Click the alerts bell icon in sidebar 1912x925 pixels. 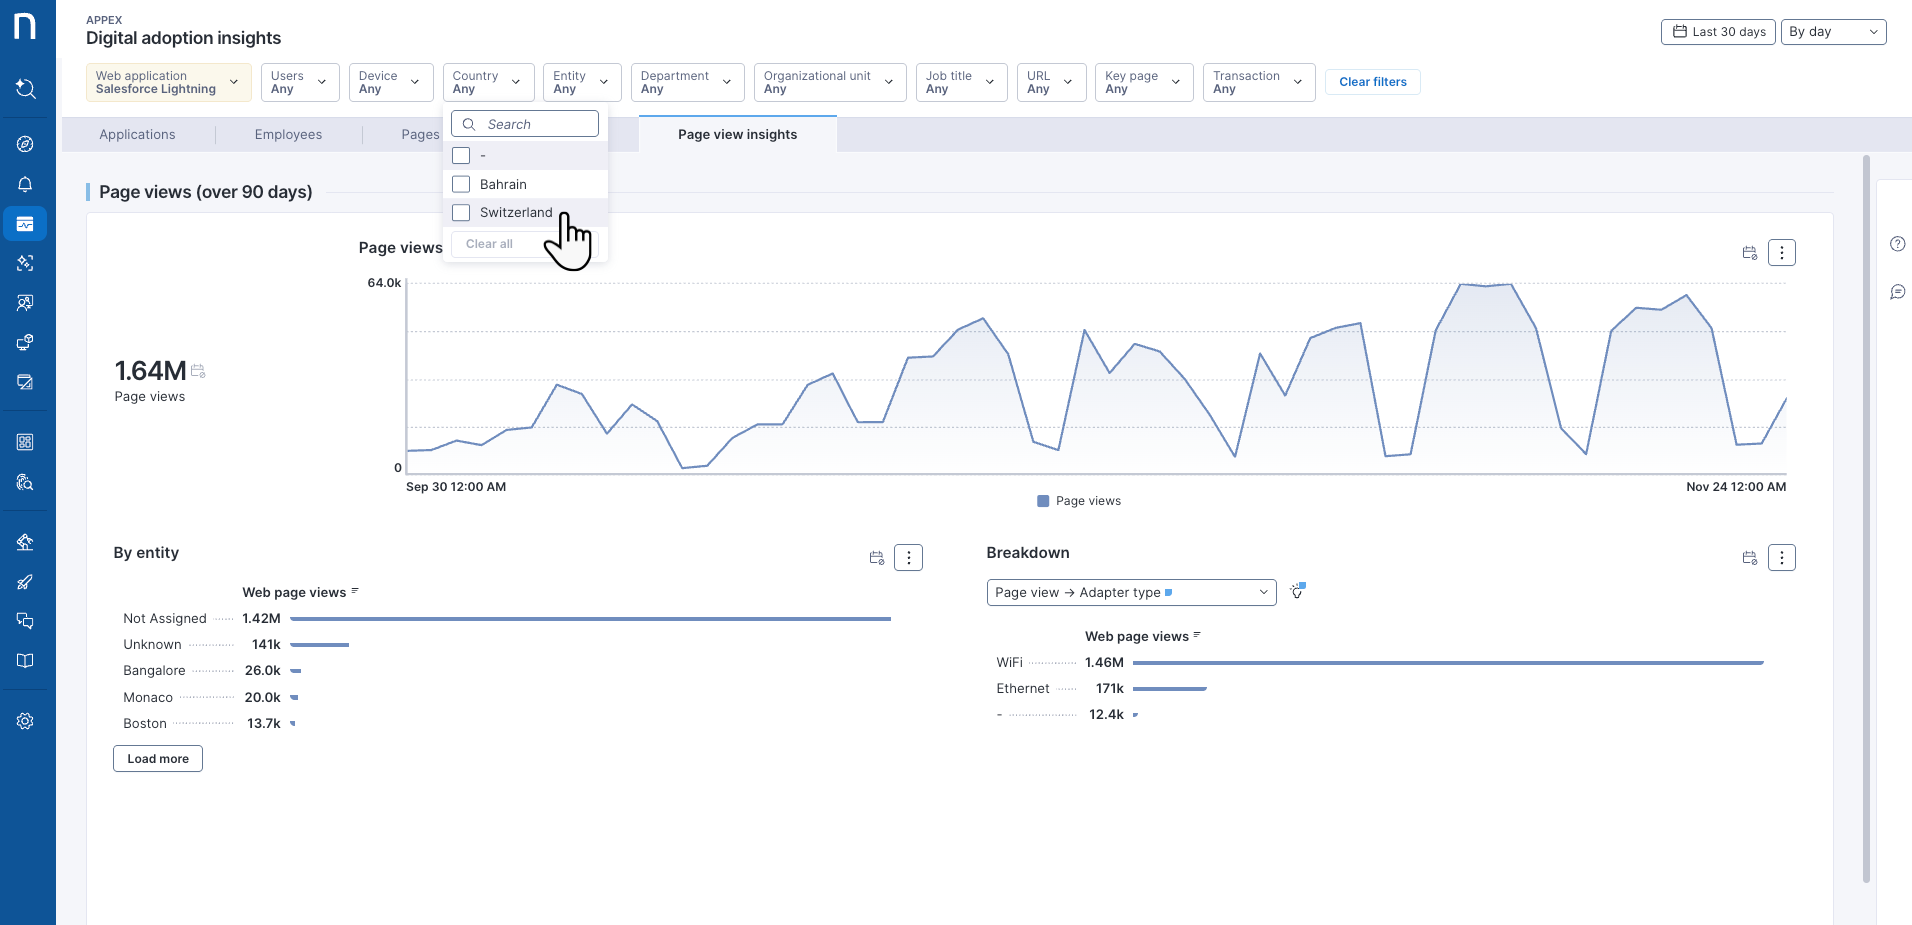25,184
